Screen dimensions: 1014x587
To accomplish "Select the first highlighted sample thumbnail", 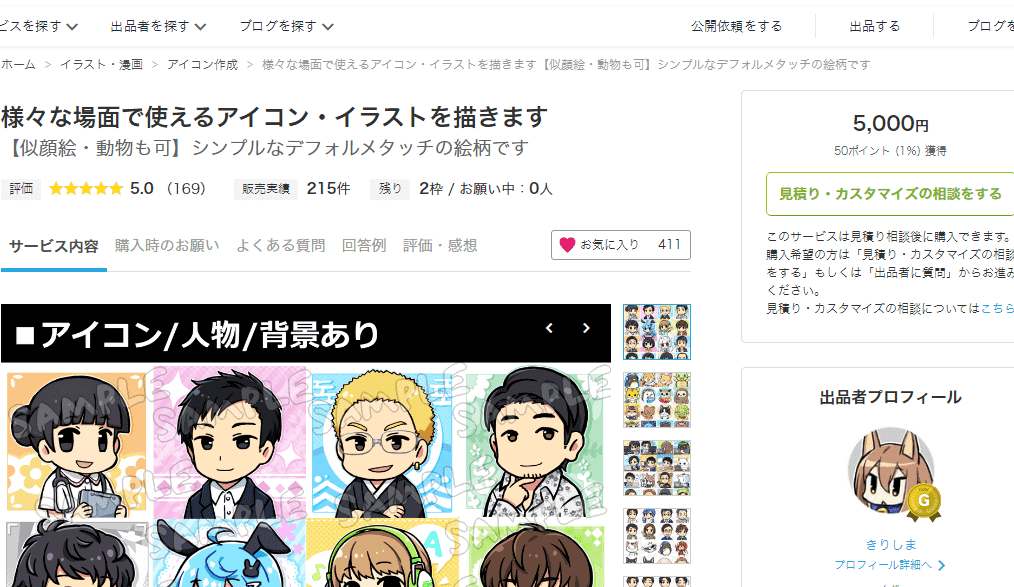I will pos(656,332).
